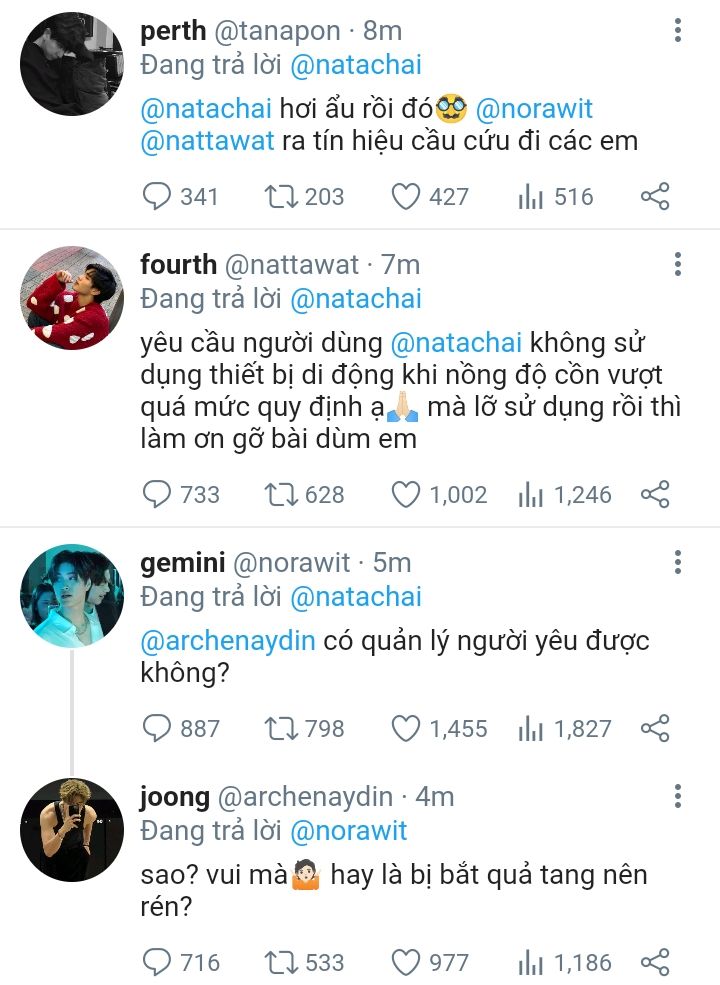
Task: Open three-dot menu on joong's tweet
Action: (677, 796)
